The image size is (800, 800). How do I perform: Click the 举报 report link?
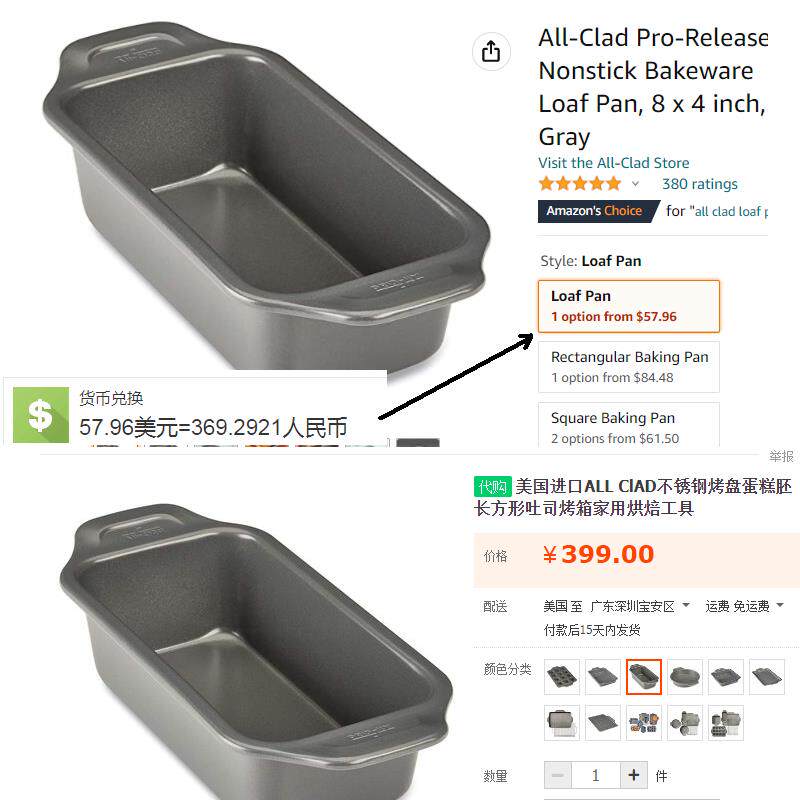pyautogui.click(x=781, y=456)
